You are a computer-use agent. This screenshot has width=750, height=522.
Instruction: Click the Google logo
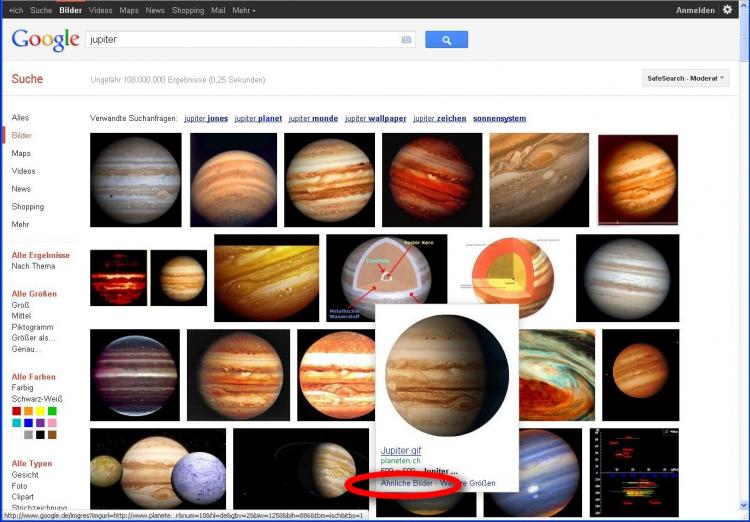point(45,40)
